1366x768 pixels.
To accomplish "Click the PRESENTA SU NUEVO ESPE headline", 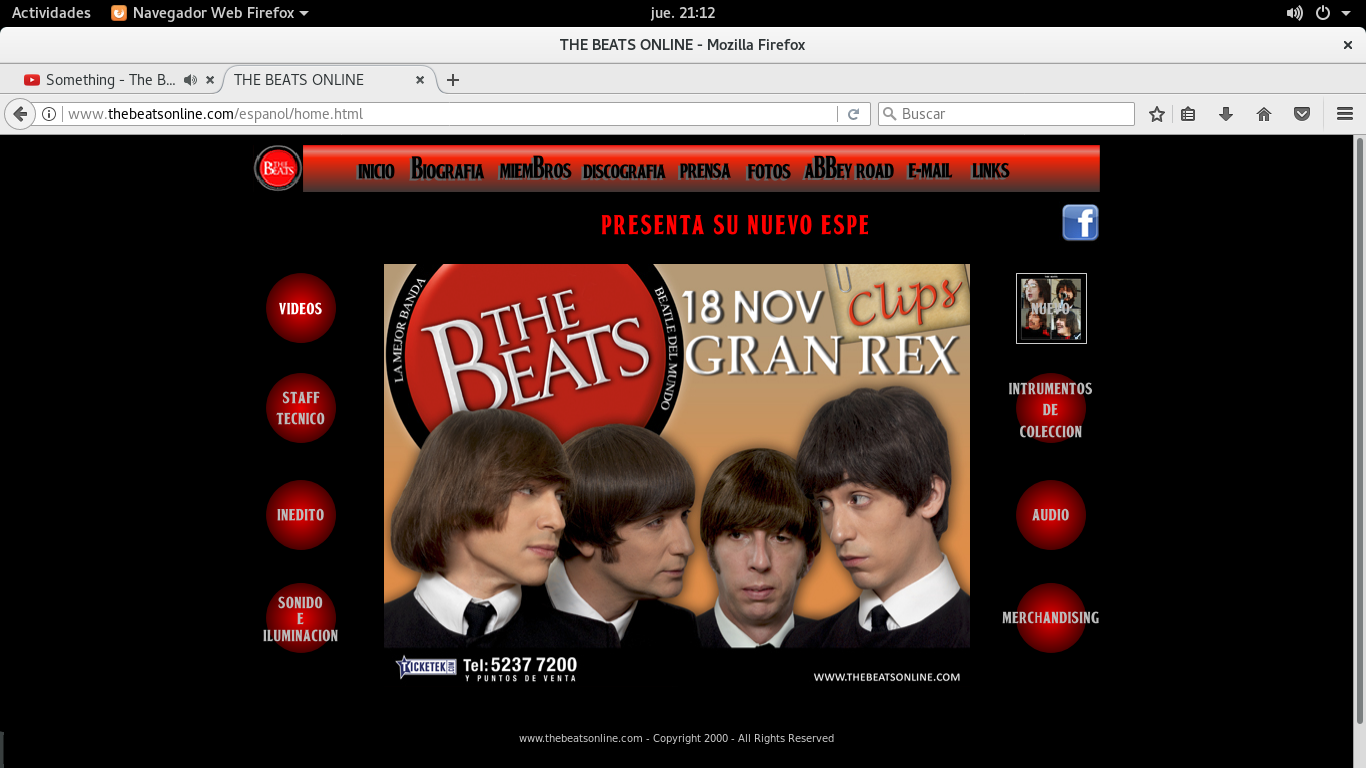I will pos(735,226).
